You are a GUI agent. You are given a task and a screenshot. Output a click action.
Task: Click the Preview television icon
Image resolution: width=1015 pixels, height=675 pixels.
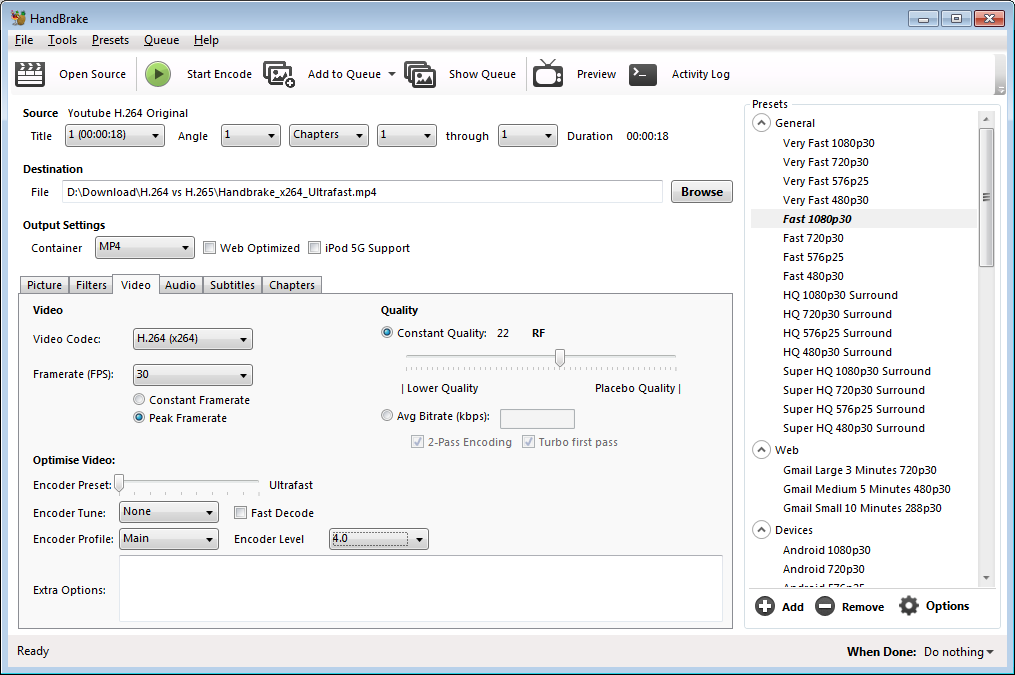click(548, 73)
